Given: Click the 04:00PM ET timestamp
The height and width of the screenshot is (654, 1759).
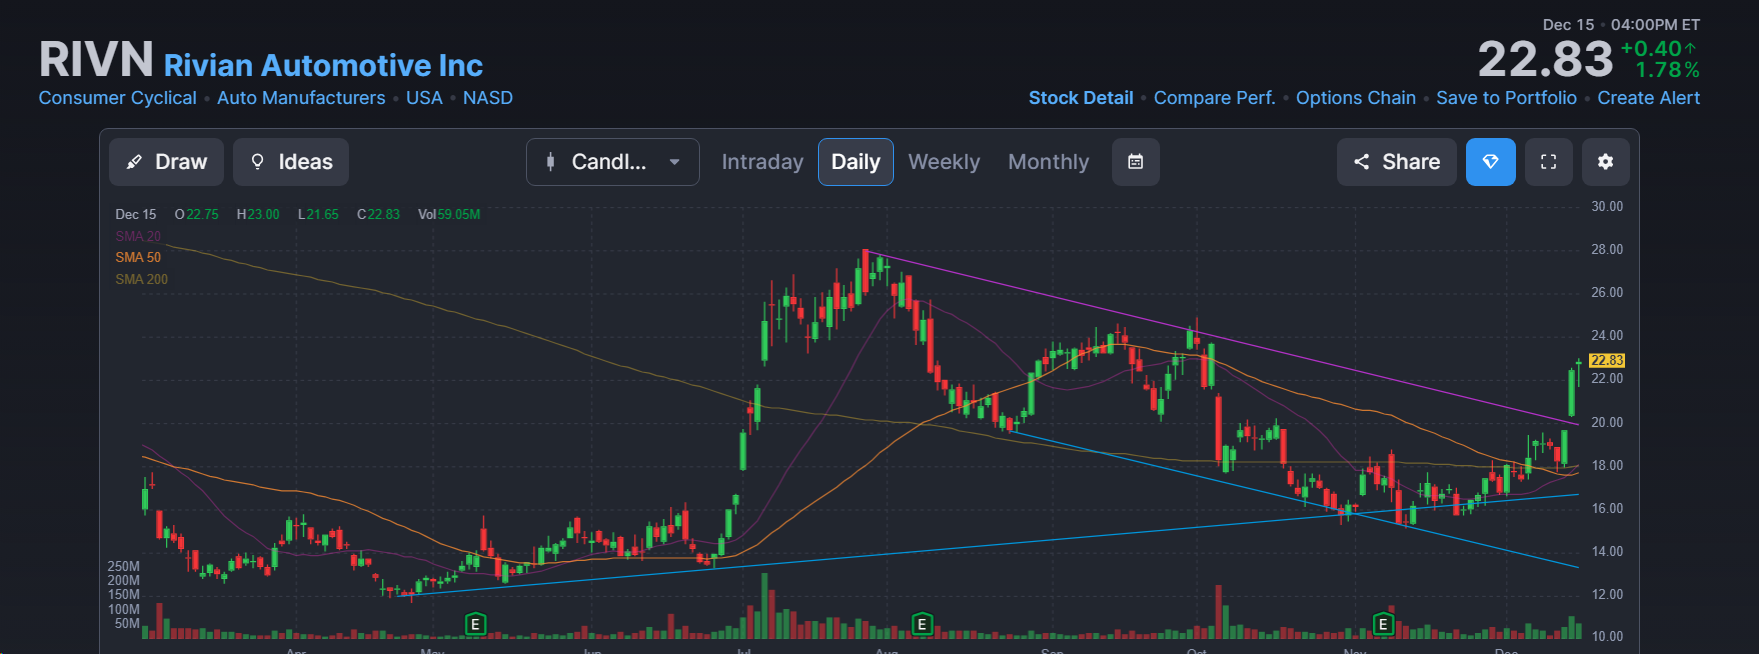Looking at the screenshot, I should coord(1655,24).
